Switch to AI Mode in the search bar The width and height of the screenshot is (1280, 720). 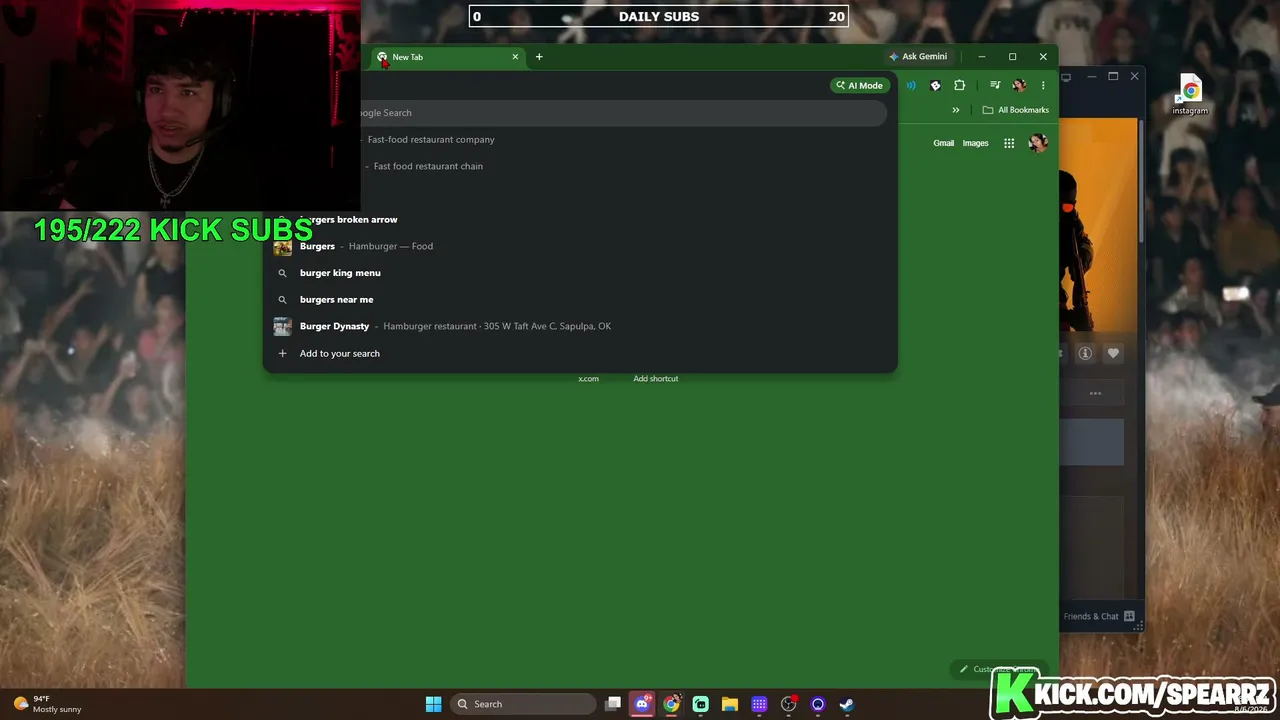[x=860, y=86]
